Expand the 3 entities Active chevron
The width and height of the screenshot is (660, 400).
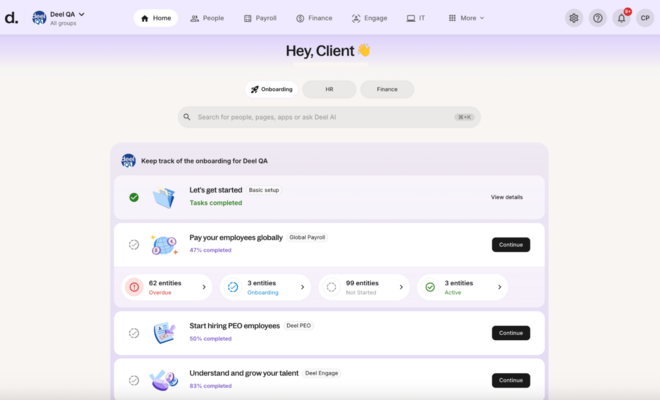pyautogui.click(x=500, y=287)
